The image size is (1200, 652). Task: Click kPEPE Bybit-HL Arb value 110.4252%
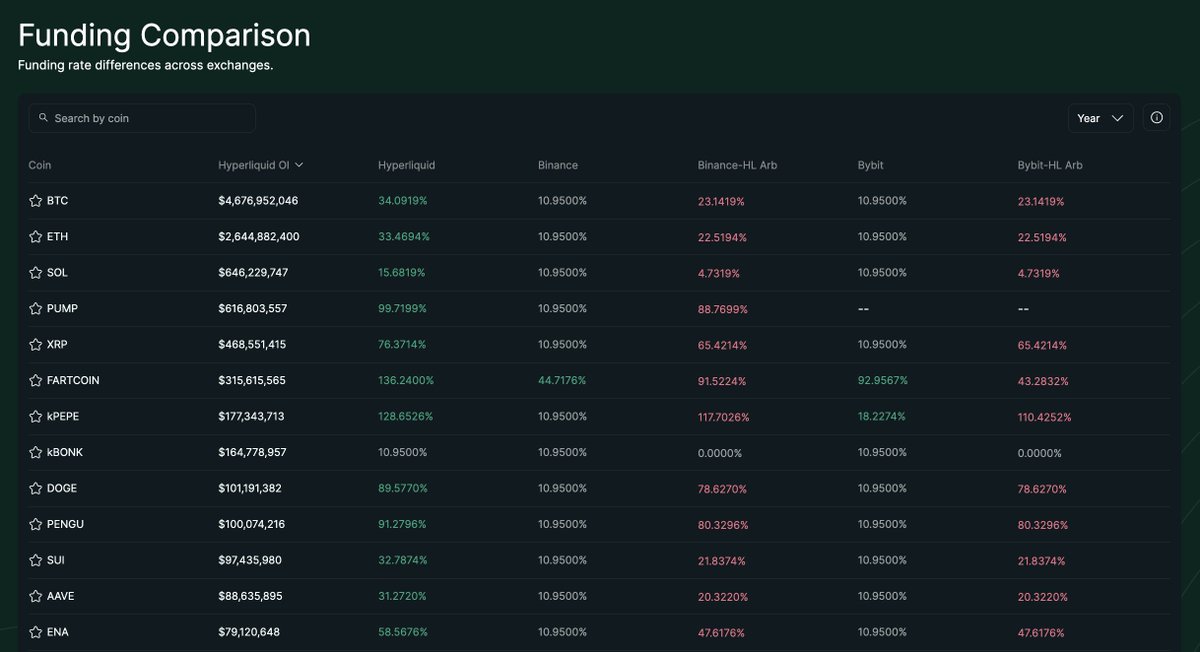(1045, 417)
